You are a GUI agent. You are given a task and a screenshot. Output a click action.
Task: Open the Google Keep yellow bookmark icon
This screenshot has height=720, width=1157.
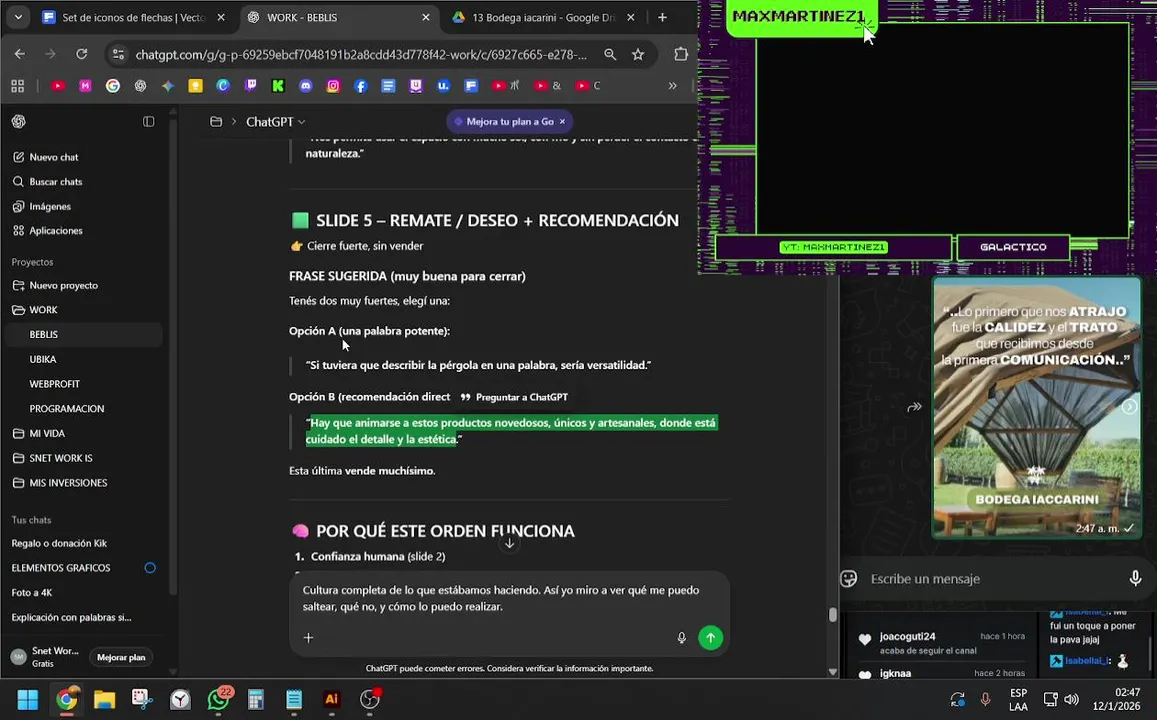tap(196, 86)
